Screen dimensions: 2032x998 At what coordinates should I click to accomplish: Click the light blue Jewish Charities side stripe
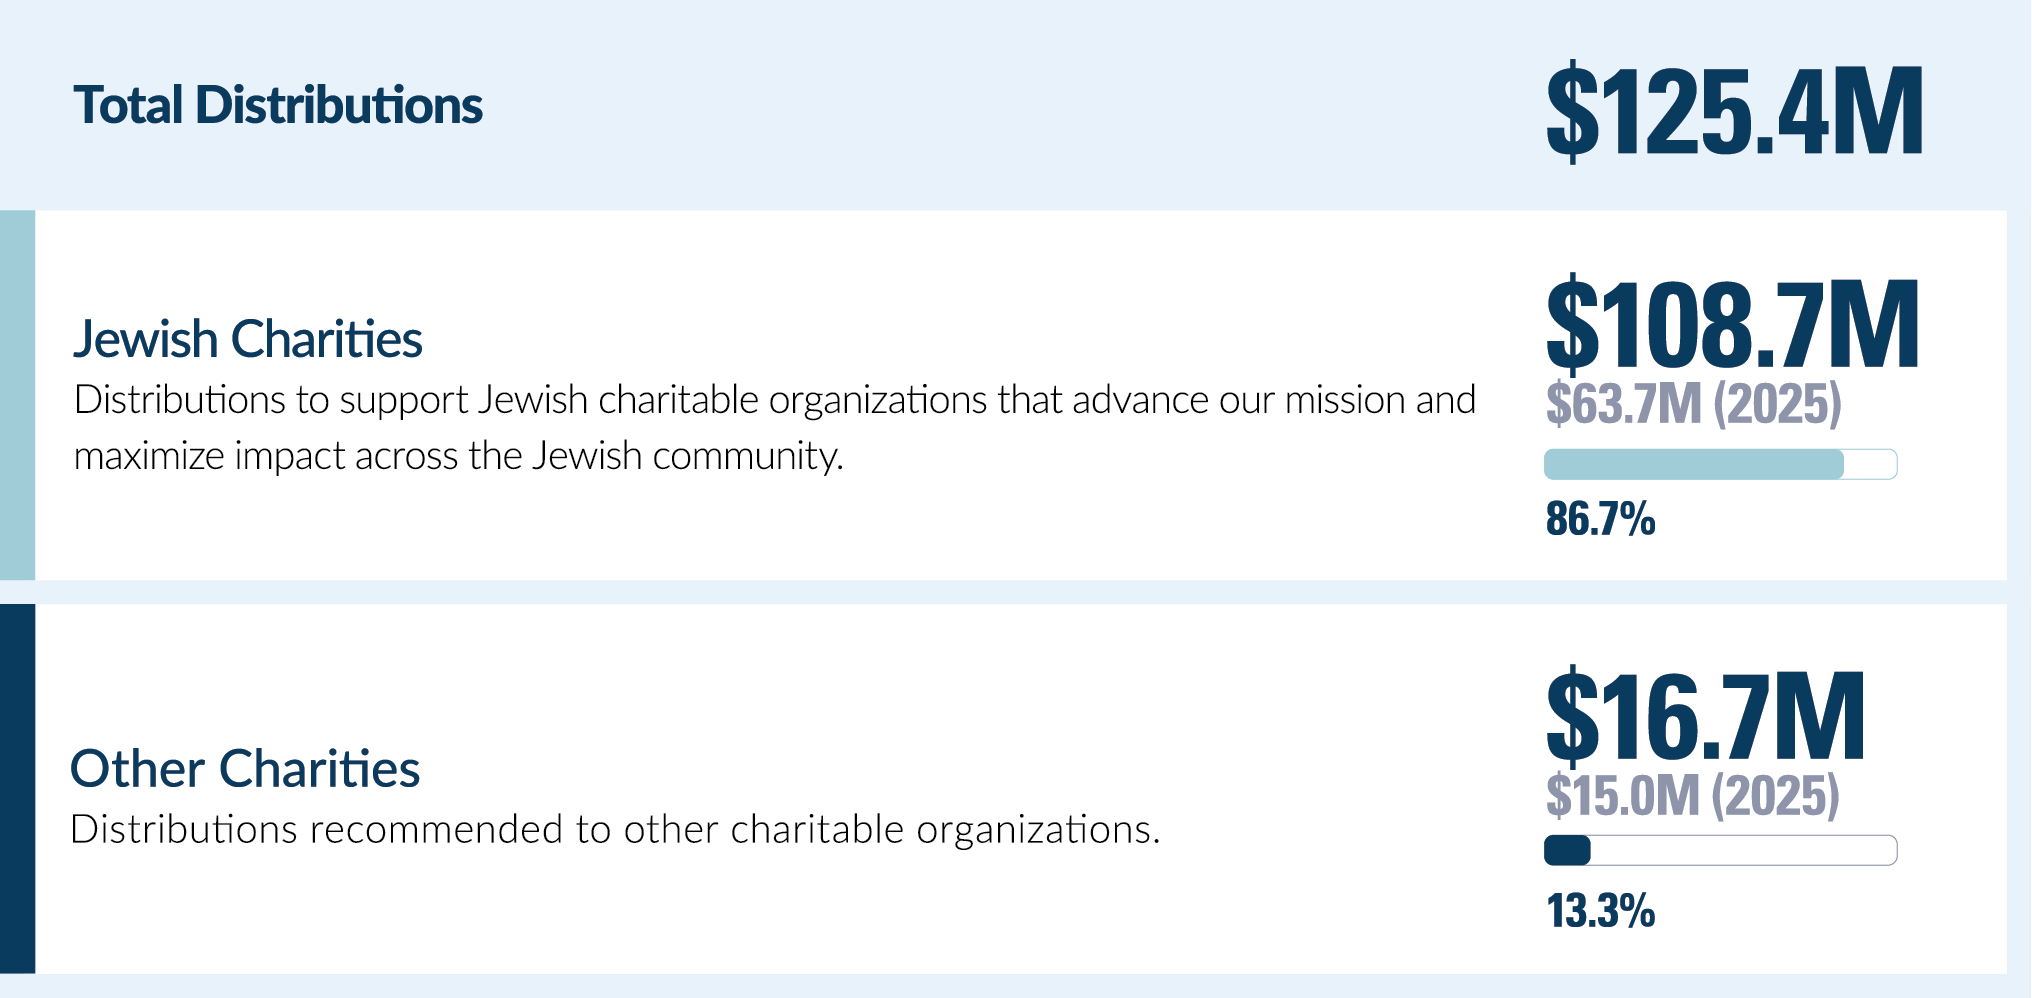17,395
